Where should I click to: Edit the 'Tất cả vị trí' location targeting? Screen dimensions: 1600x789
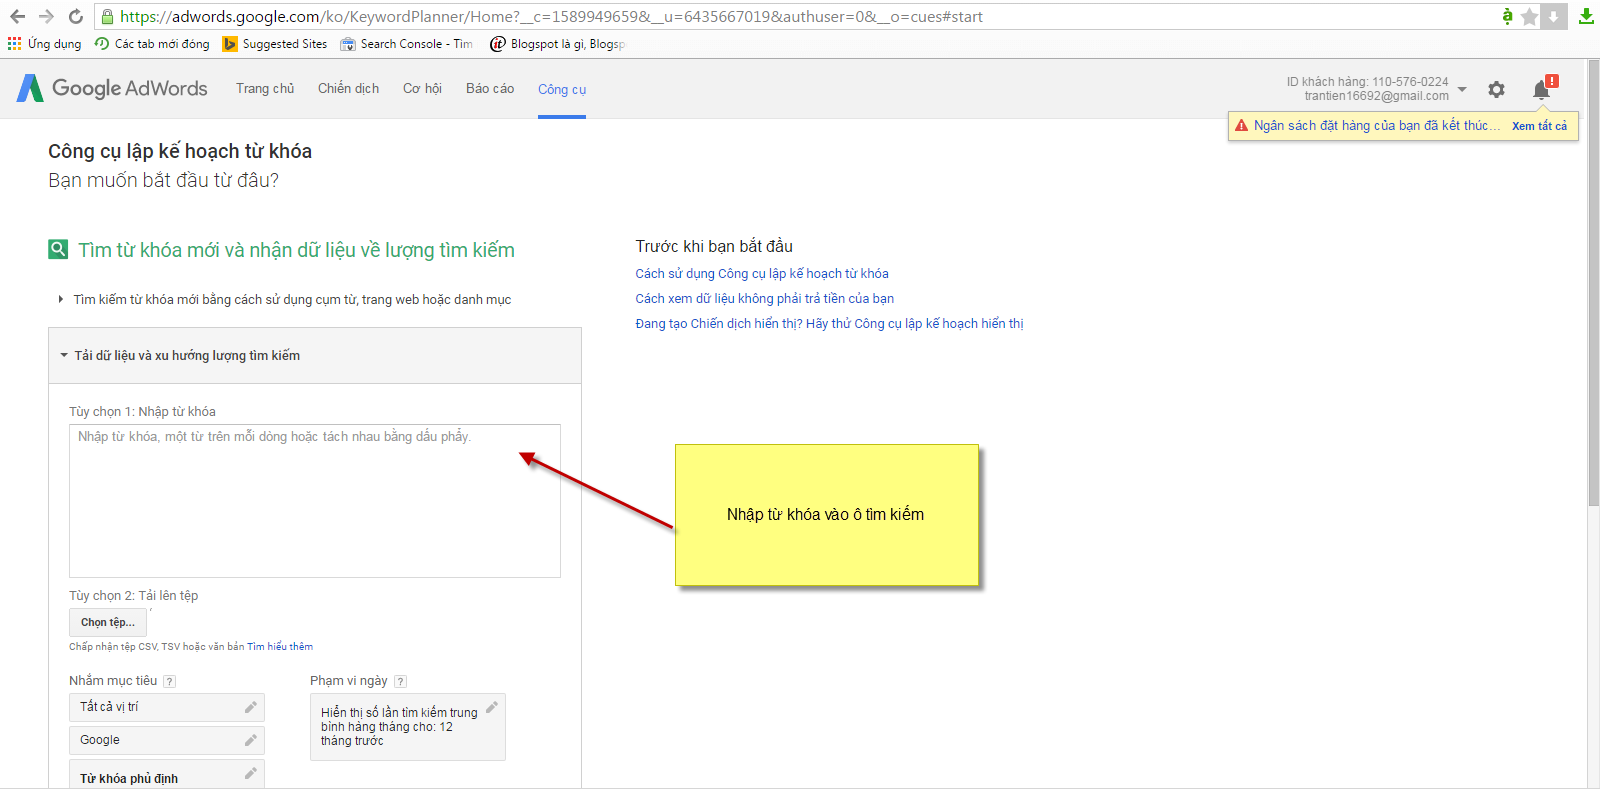point(250,707)
